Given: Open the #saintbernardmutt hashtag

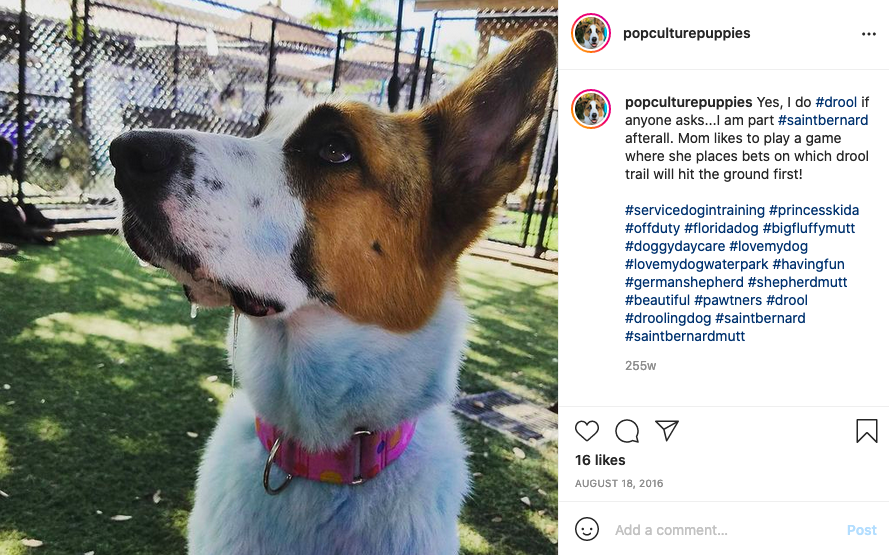Looking at the screenshot, I should [x=685, y=336].
